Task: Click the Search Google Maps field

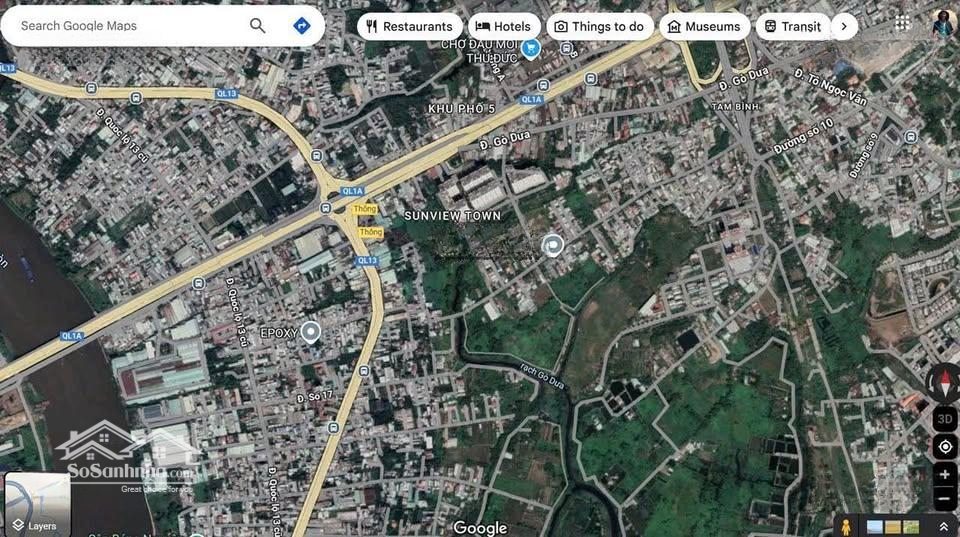Action: pyautogui.click(x=130, y=26)
